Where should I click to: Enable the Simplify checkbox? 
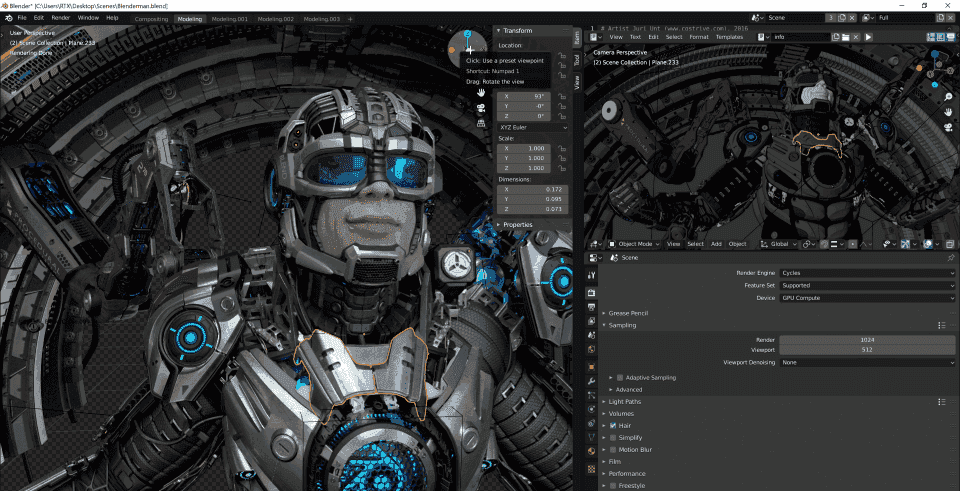click(613, 438)
